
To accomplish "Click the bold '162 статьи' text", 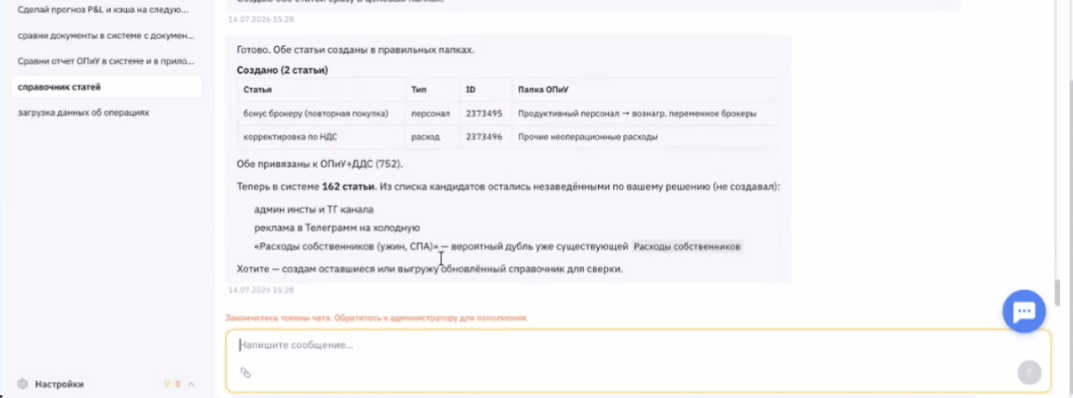I will point(348,186).
